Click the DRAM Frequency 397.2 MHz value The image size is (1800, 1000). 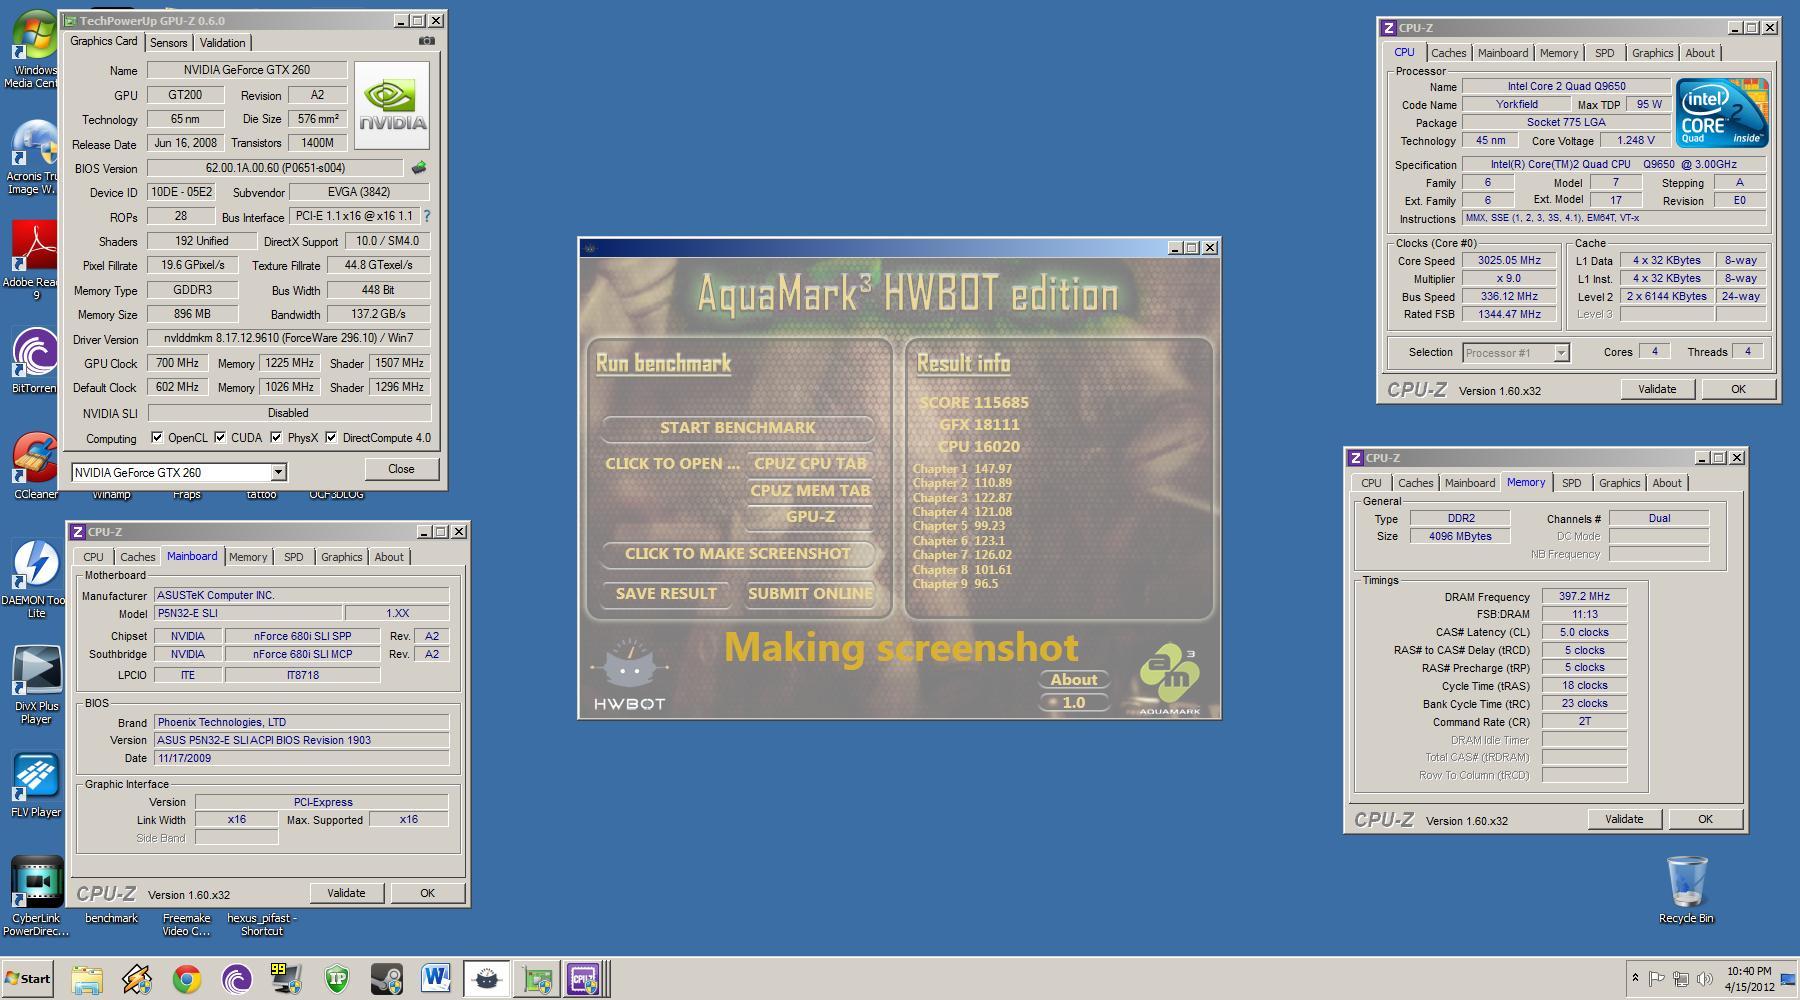(1584, 596)
